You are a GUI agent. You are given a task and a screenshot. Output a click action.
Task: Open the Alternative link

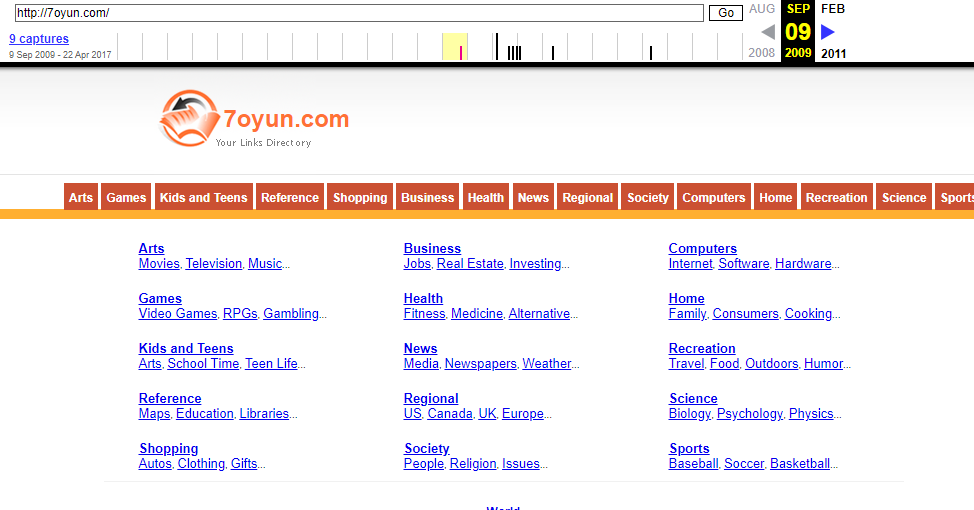point(539,314)
